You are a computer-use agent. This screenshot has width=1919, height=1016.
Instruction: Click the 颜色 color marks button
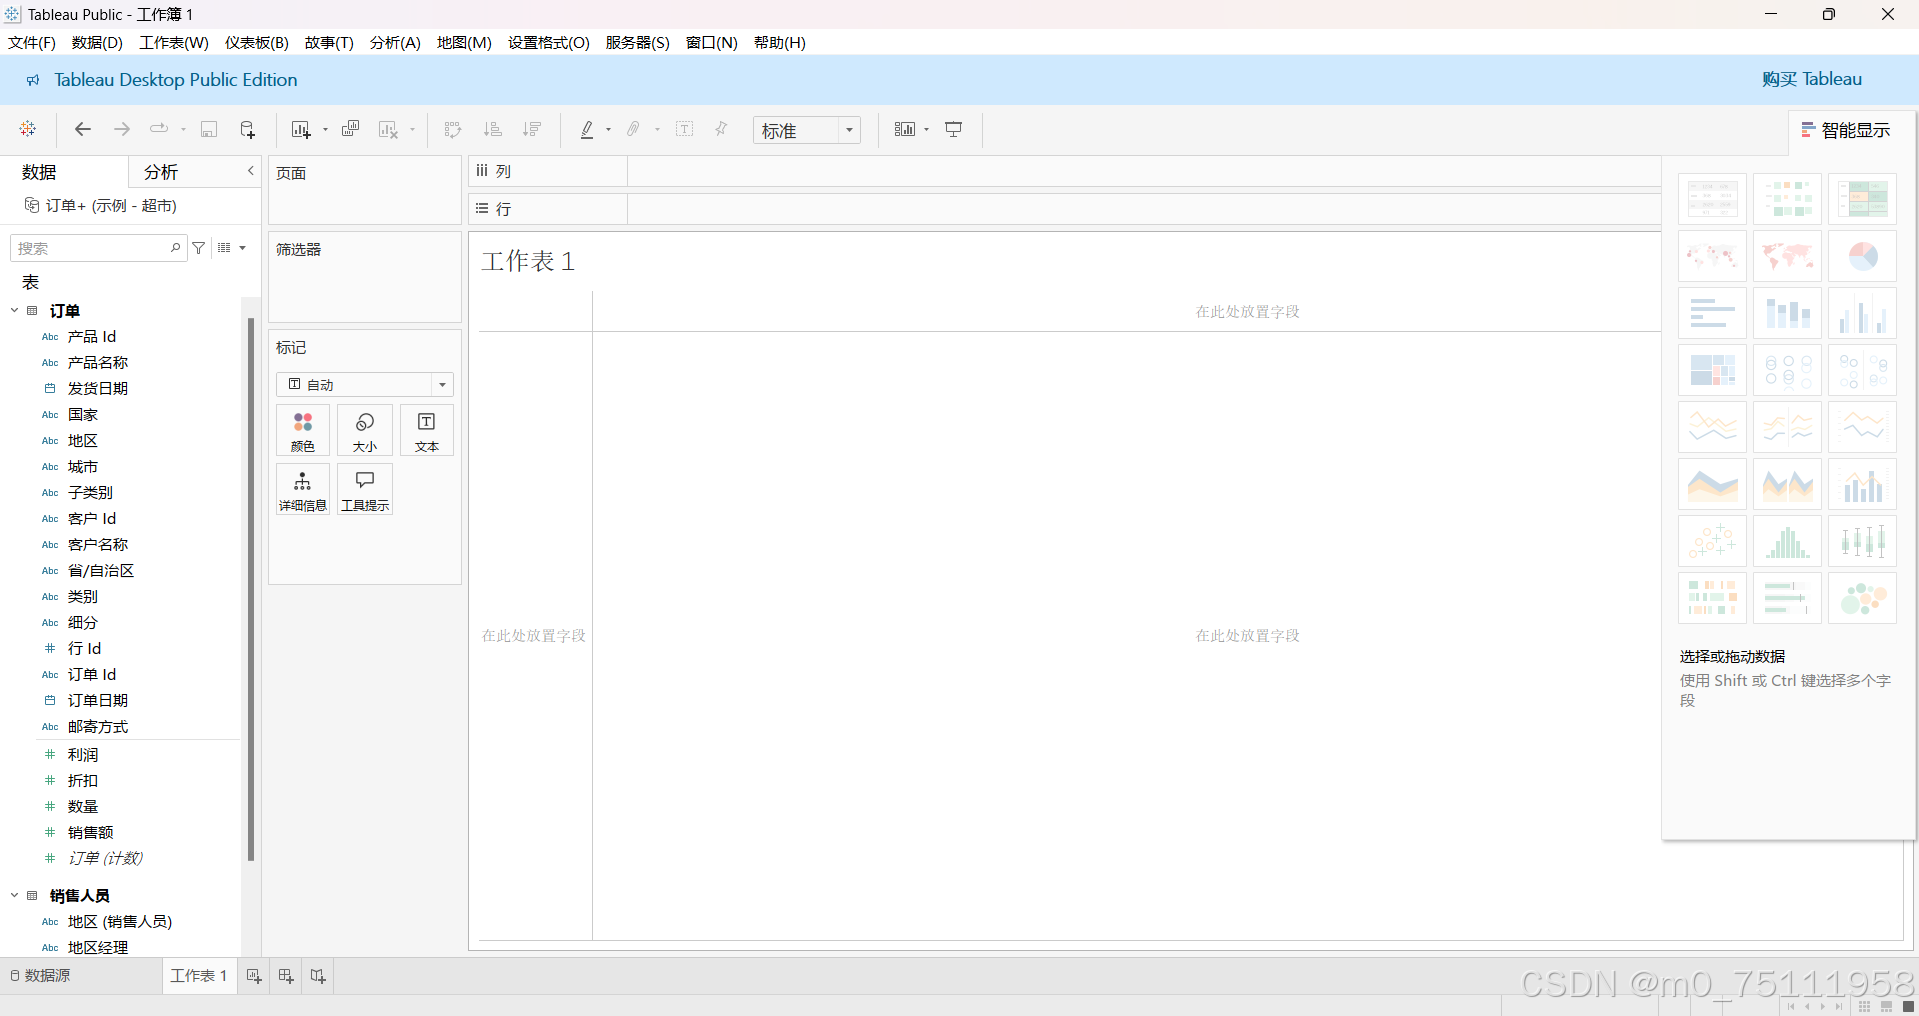[303, 431]
